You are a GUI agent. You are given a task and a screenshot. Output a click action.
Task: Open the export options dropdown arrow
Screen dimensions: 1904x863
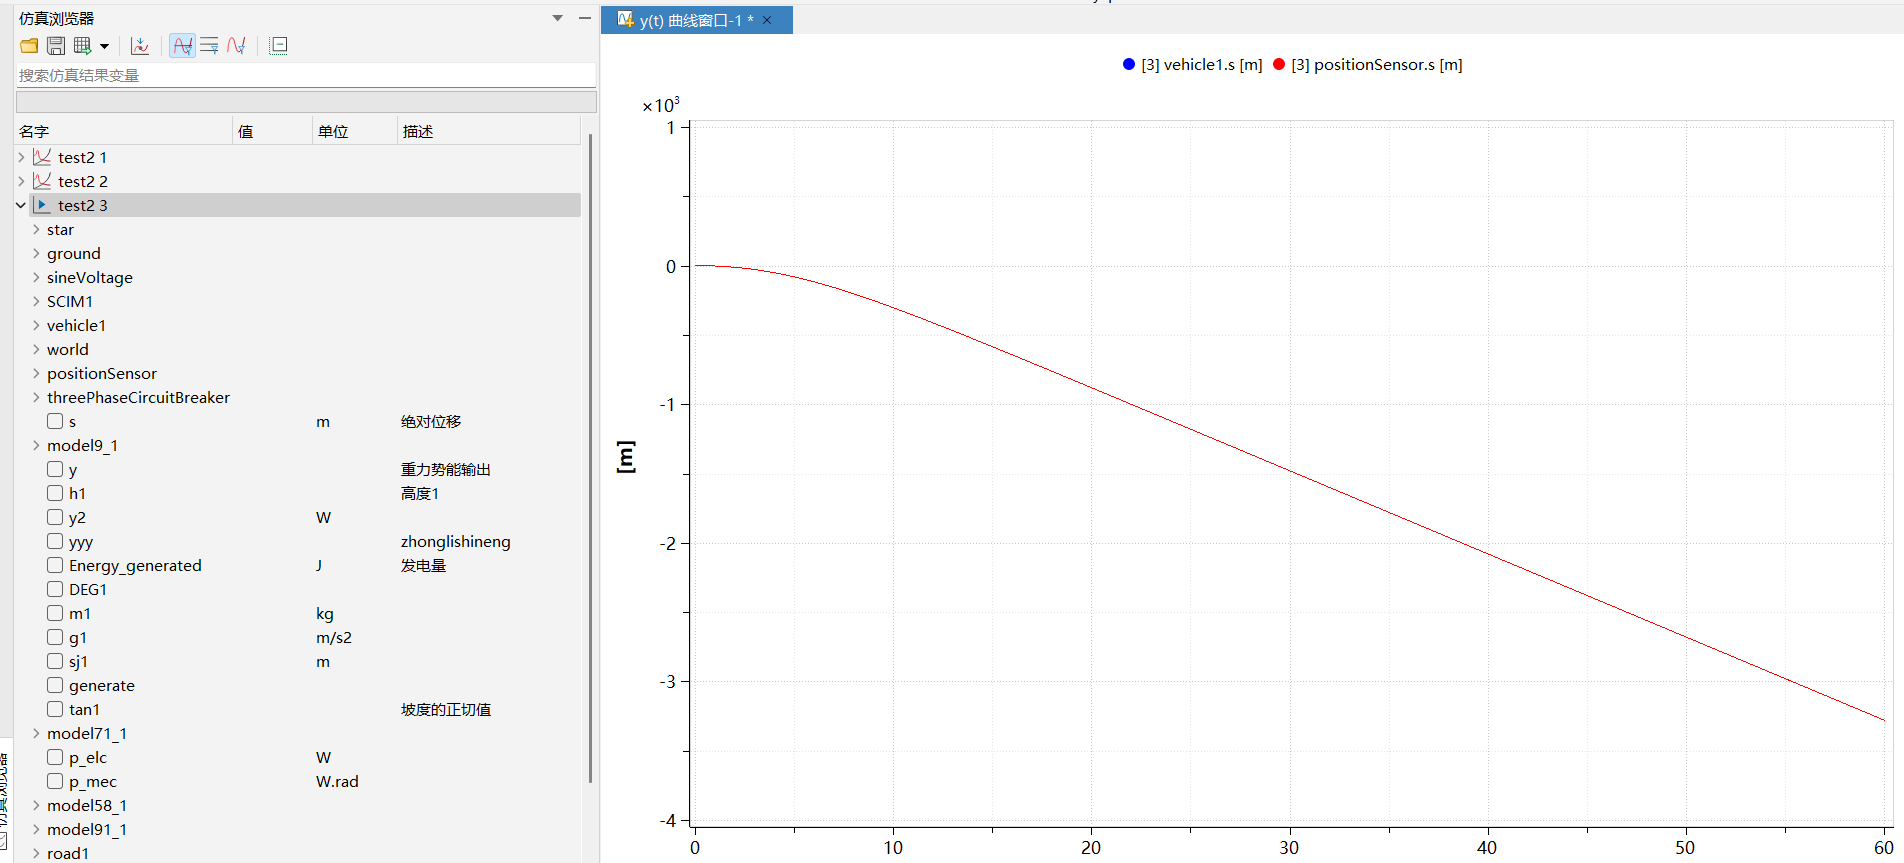coord(104,46)
